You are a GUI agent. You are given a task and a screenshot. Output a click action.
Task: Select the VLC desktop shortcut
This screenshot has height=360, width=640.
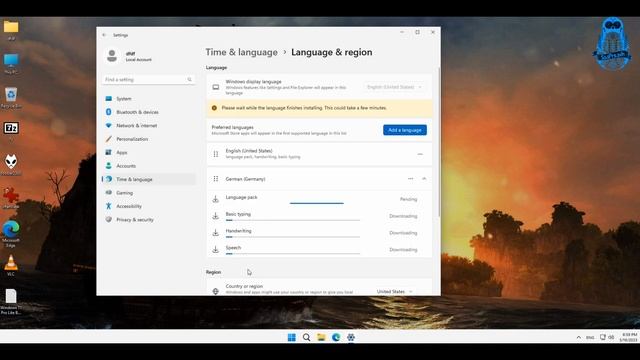(x=11, y=266)
